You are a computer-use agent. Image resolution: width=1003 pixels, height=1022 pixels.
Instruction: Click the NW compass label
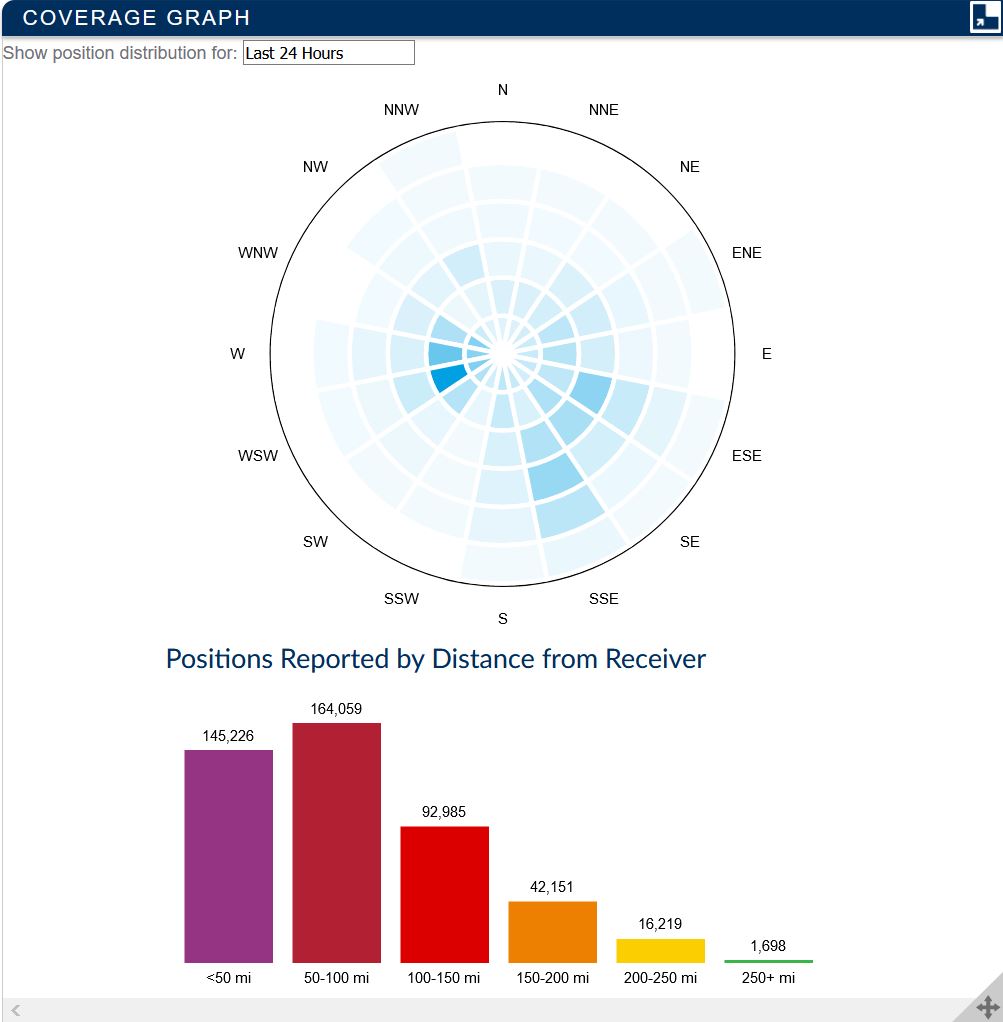coord(315,166)
